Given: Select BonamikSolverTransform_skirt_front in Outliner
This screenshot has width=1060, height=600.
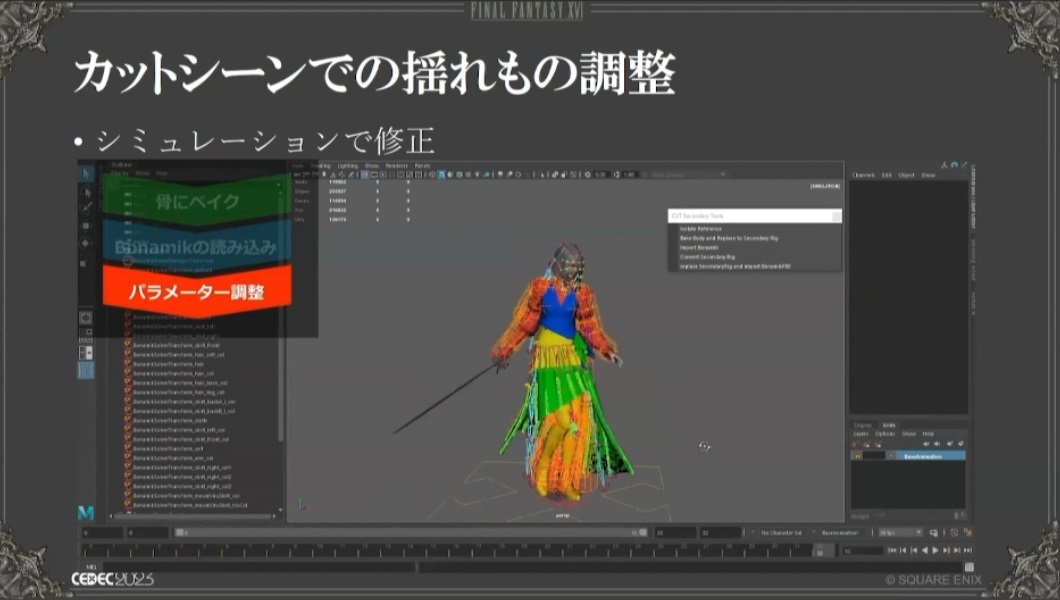Looking at the screenshot, I should [x=176, y=345].
